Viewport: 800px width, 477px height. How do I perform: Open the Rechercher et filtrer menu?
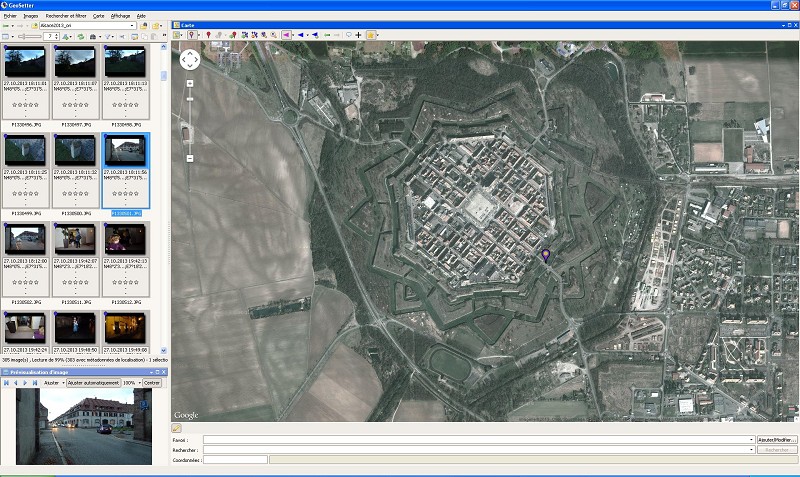pos(66,16)
